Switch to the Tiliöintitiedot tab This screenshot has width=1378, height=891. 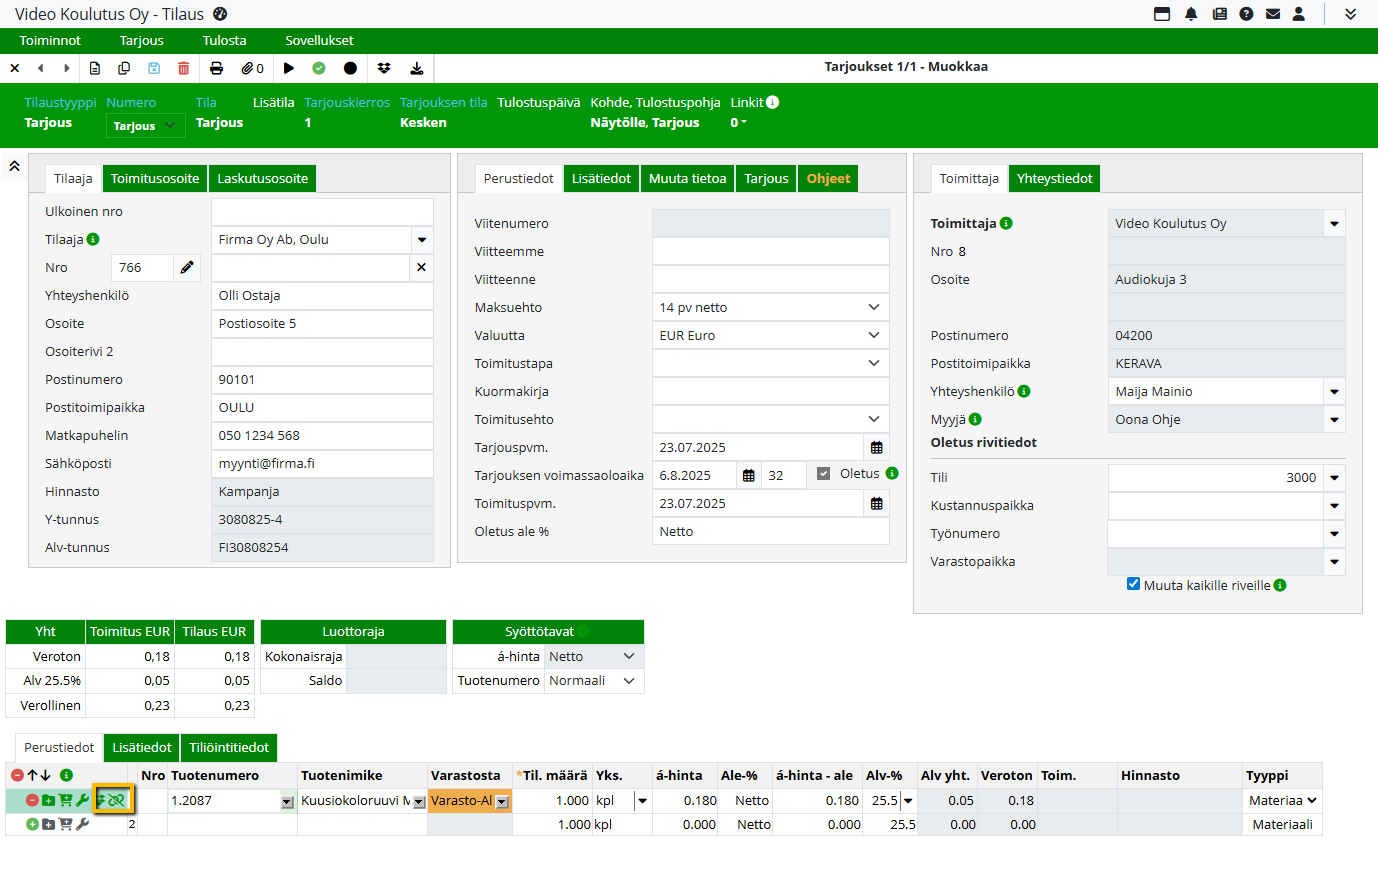tap(229, 748)
